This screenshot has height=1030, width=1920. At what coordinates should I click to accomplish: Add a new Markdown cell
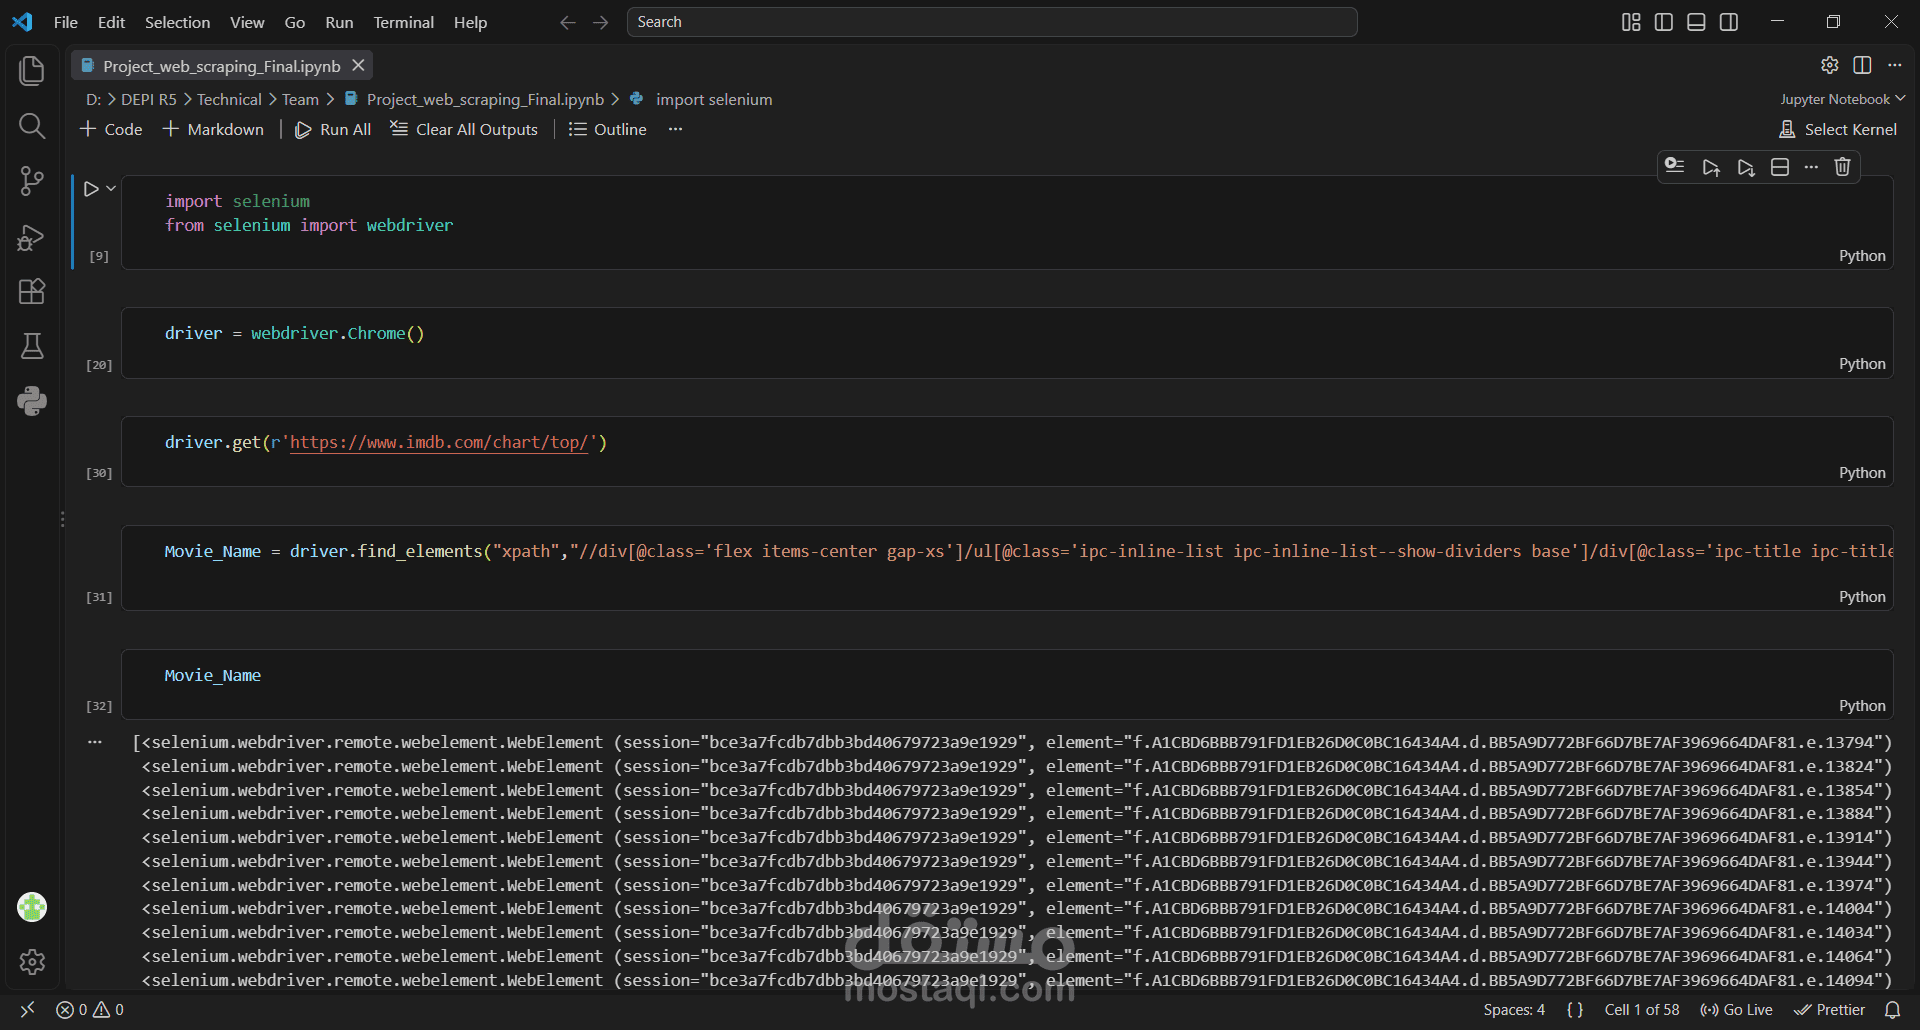tap(213, 129)
